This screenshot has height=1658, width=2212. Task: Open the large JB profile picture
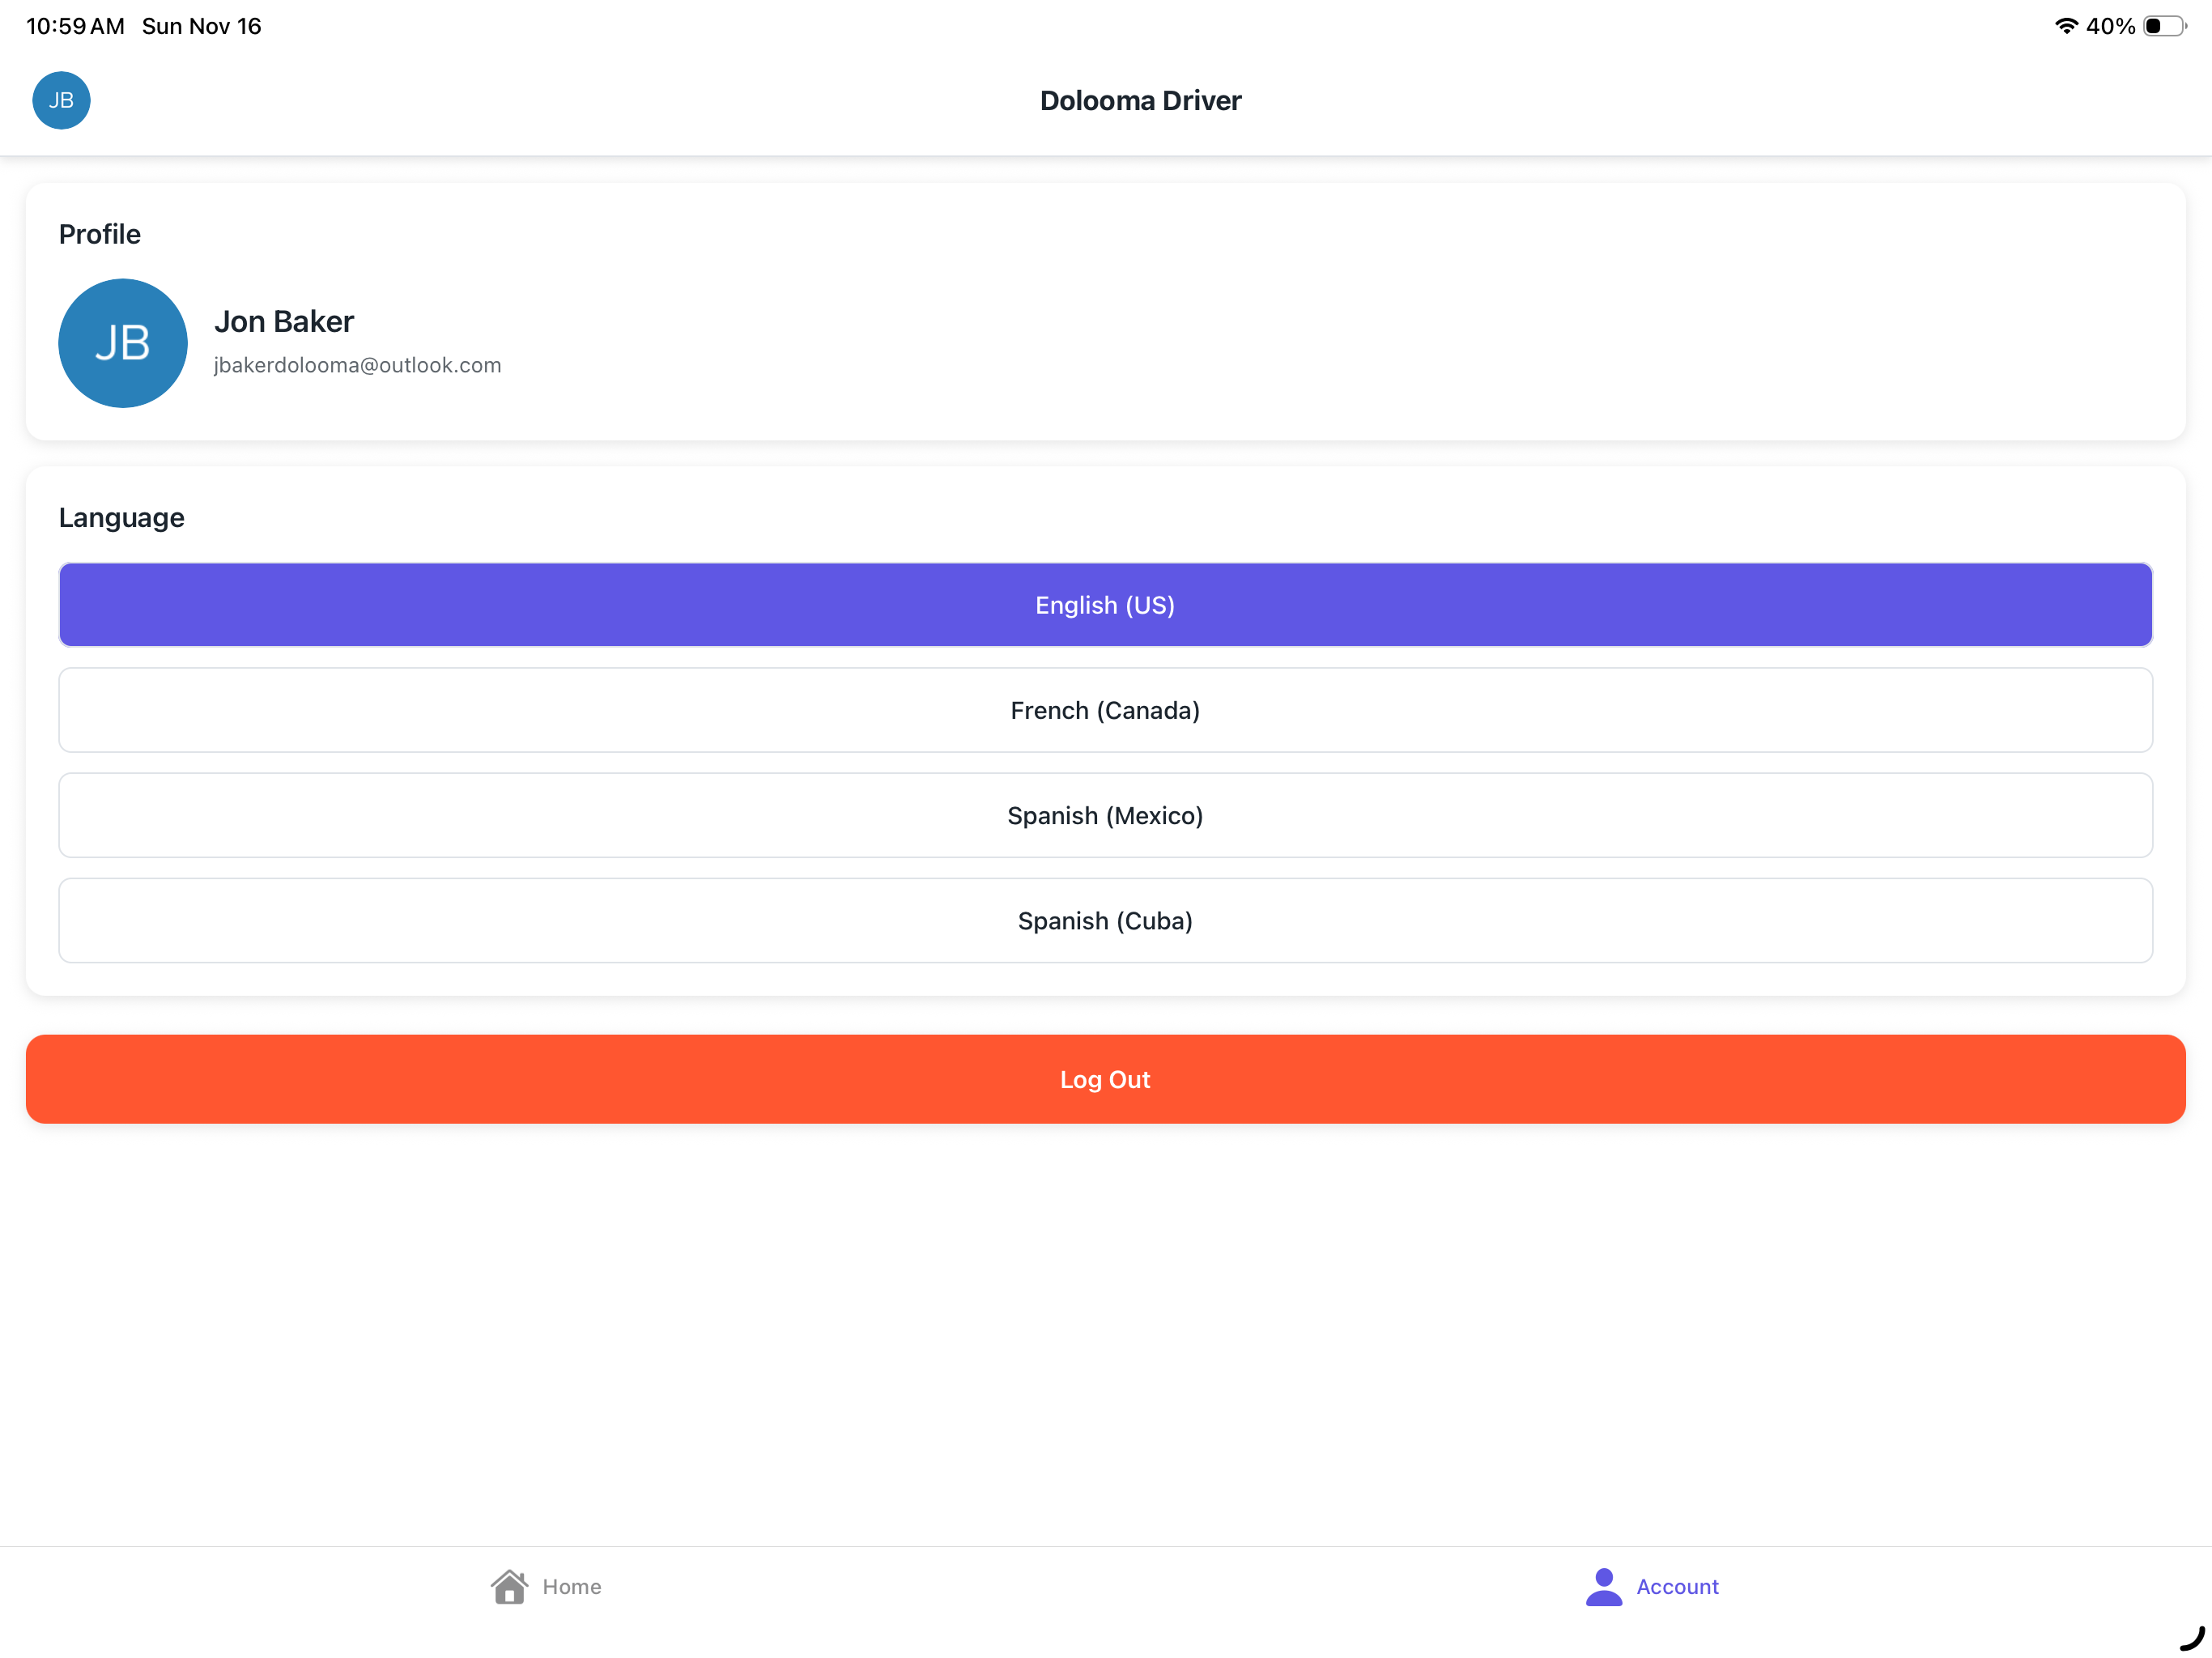point(123,343)
